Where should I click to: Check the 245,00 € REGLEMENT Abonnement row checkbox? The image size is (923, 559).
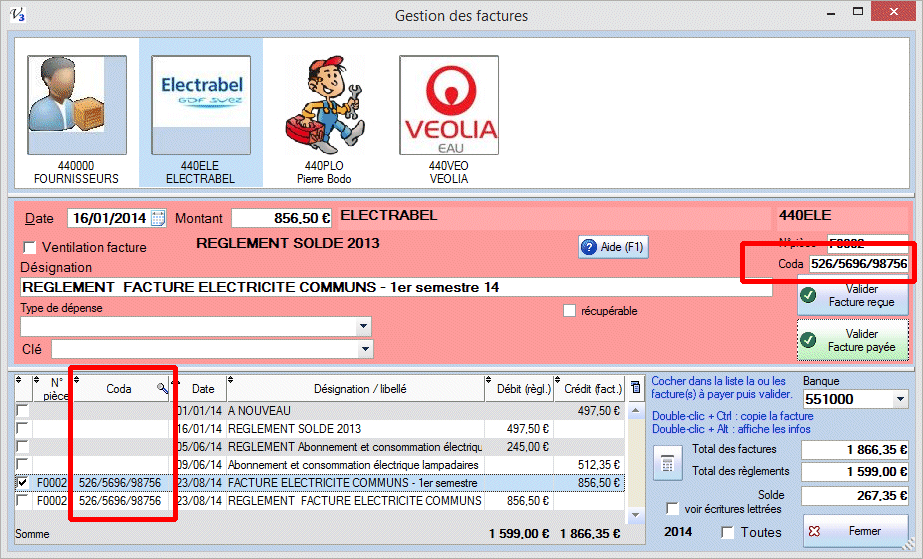[22, 447]
